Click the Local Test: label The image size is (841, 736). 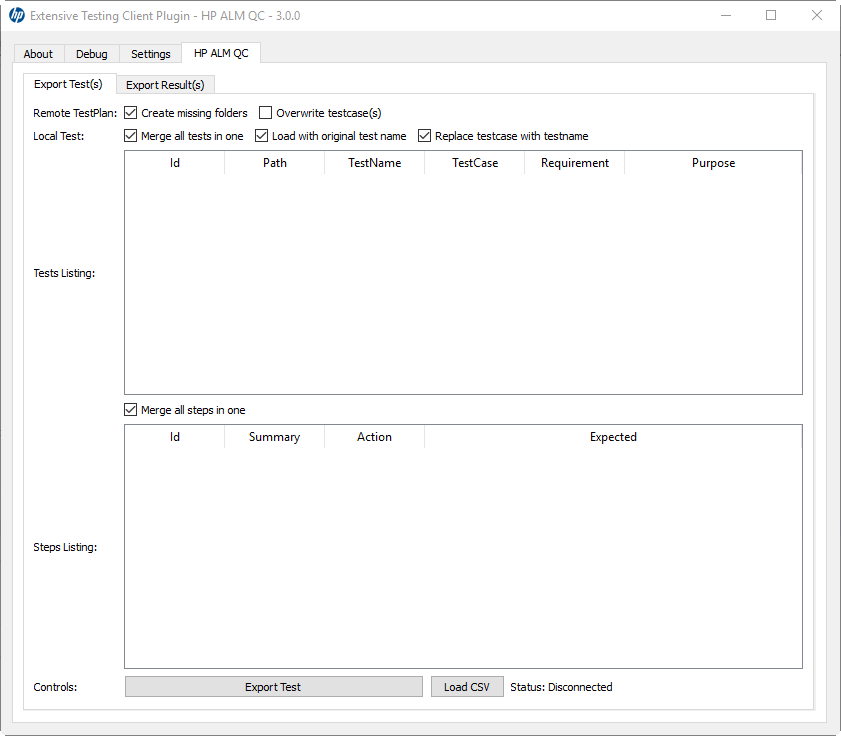click(x=58, y=136)
